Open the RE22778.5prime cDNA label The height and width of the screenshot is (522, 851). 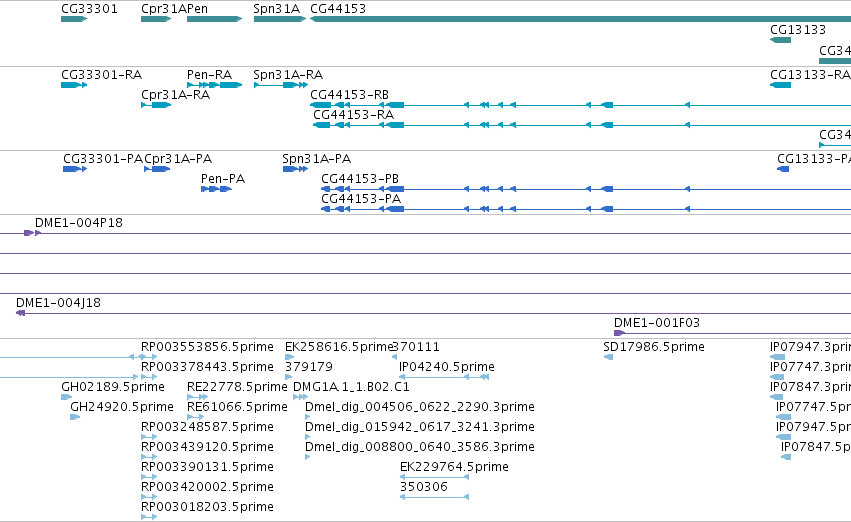pyautogui.click(x=237, y=387)
